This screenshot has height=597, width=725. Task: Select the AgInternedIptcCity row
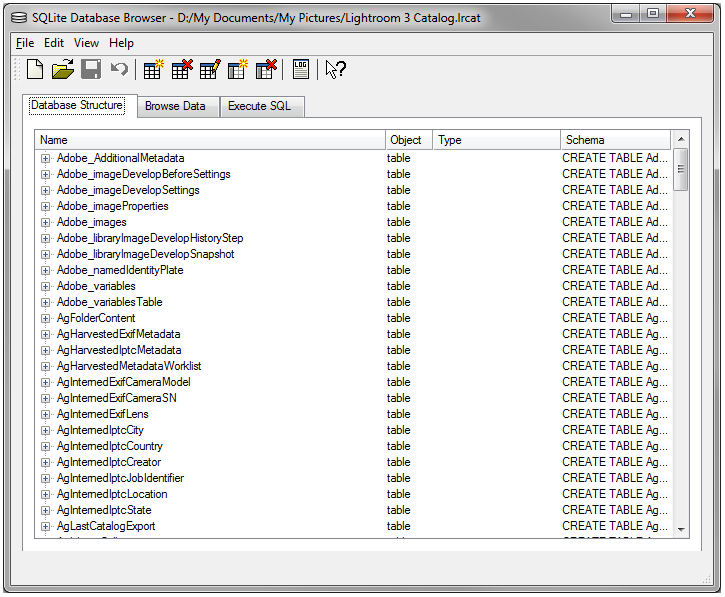click(353, 430)
